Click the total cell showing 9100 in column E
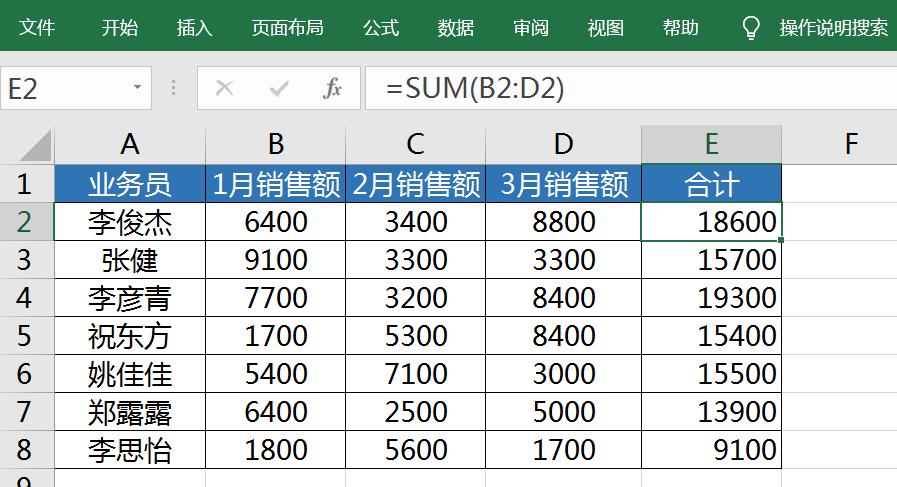The height and width of the screenshot is (487, 897). [712, 449]
